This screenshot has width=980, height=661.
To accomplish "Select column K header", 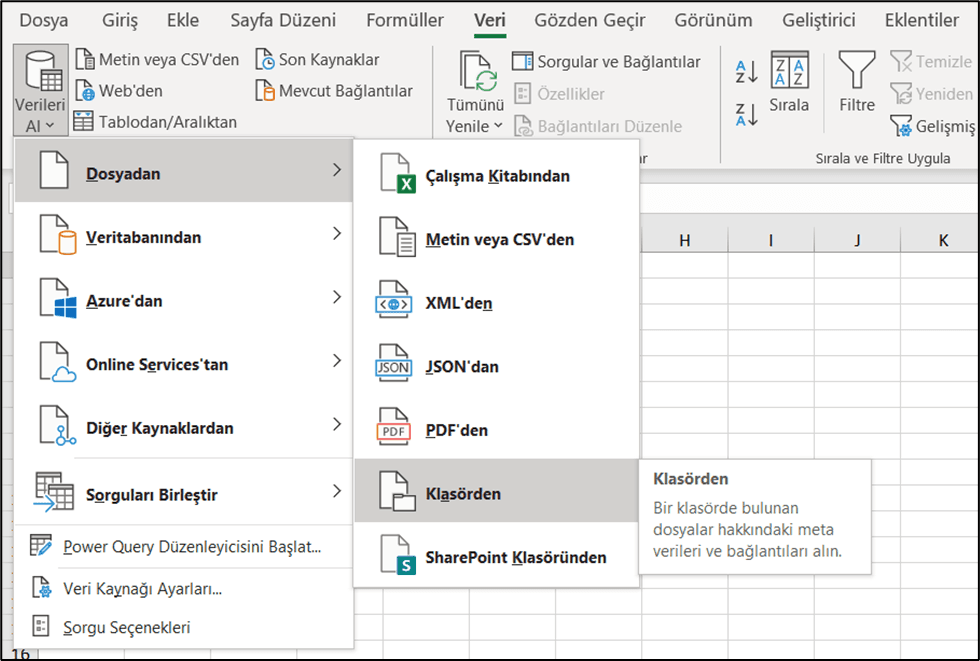I will pyautogui.click(x=940, y=241).
